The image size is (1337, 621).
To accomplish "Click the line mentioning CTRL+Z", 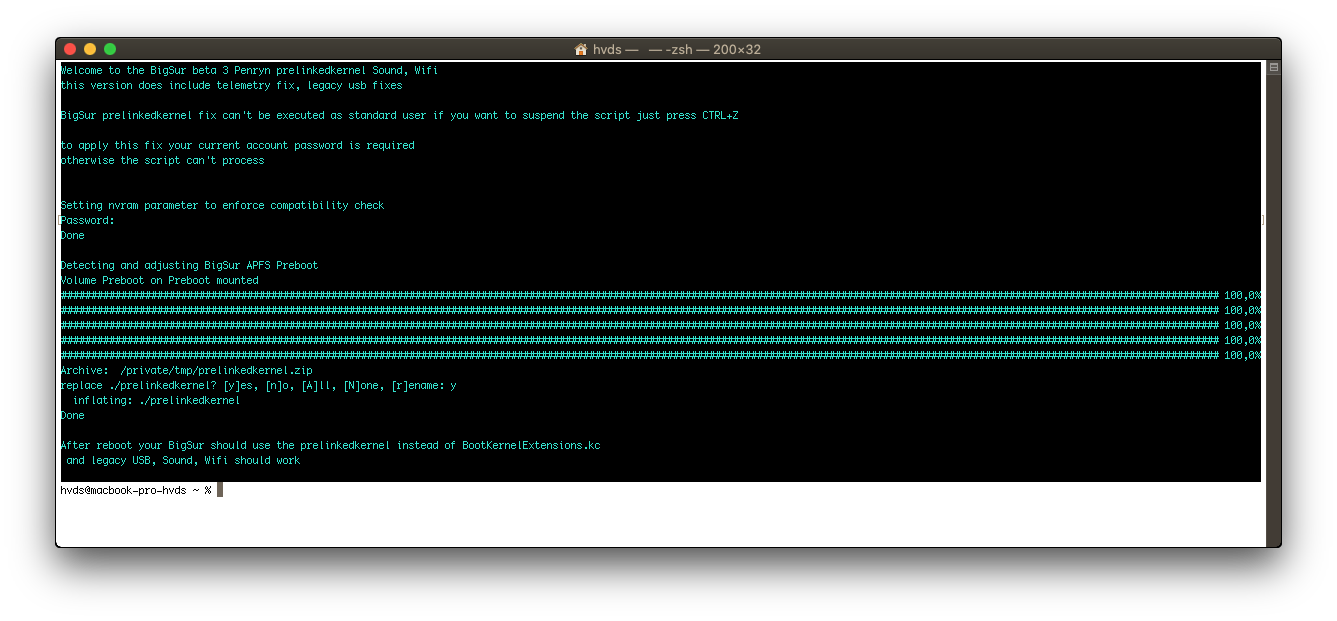I will [x=399, y=115].
